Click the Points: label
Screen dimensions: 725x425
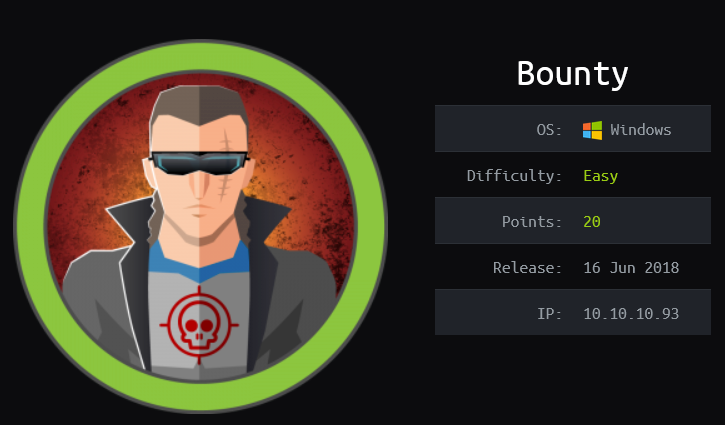[x=532, y=222]
